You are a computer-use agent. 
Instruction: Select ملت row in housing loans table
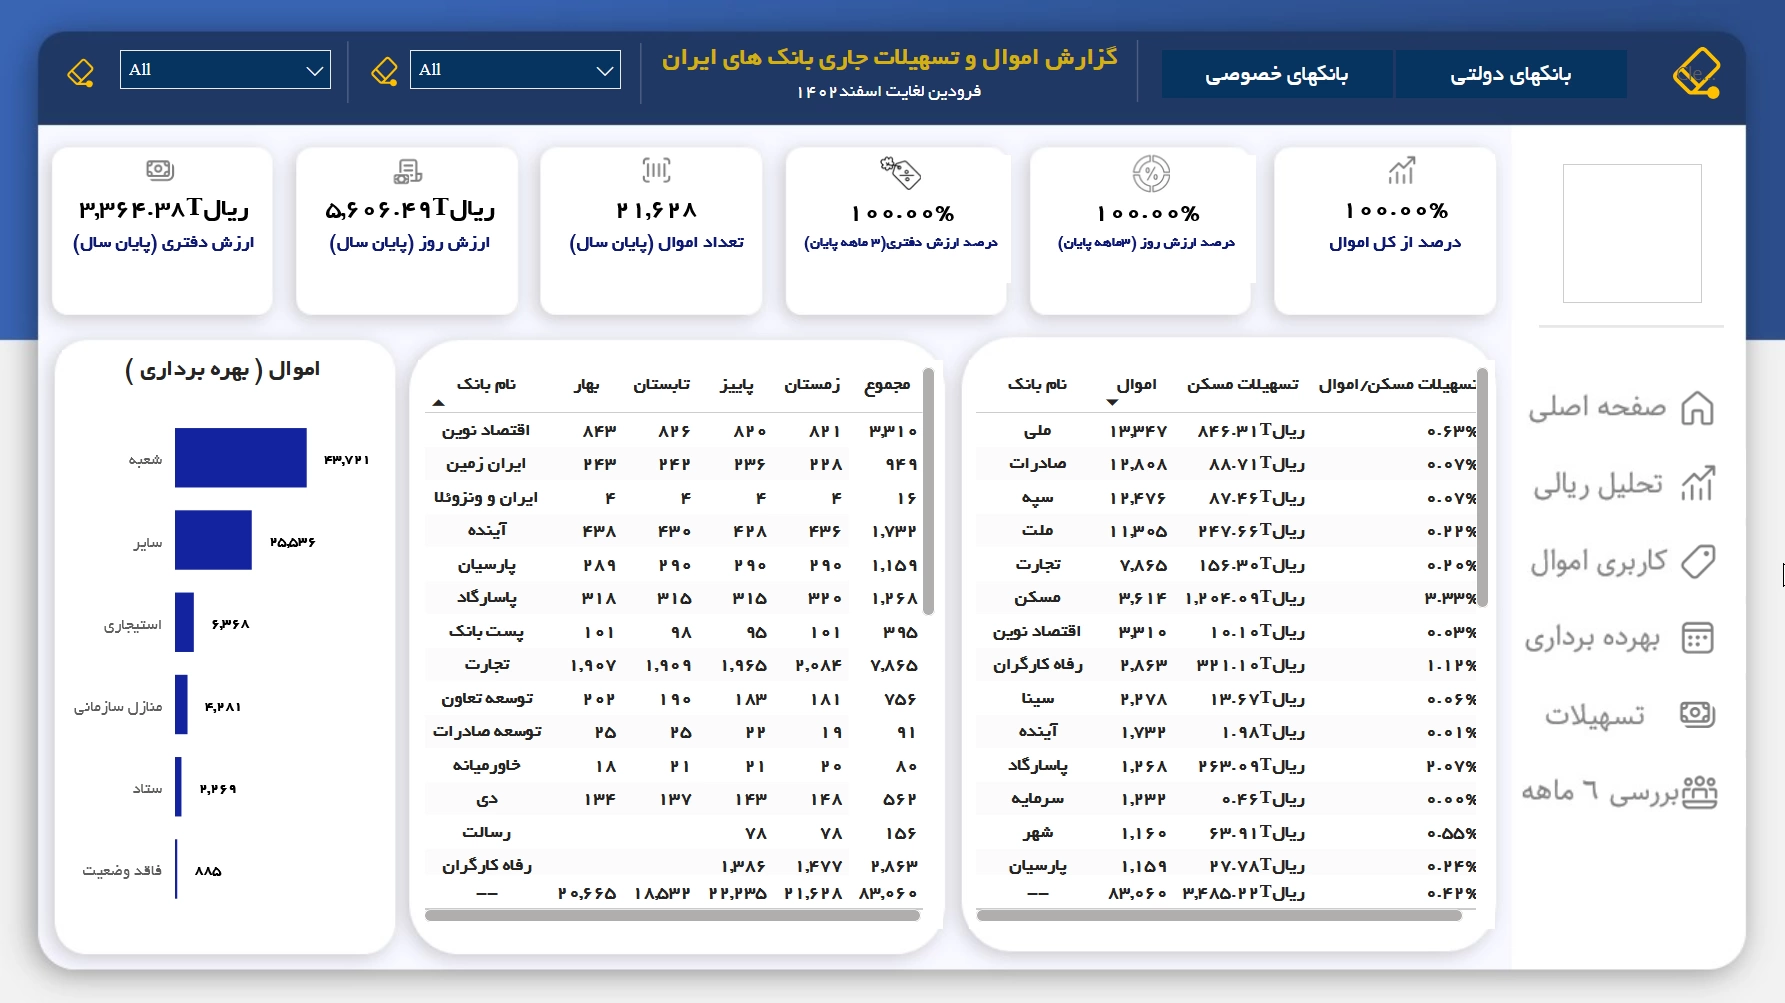(1226, 531)
